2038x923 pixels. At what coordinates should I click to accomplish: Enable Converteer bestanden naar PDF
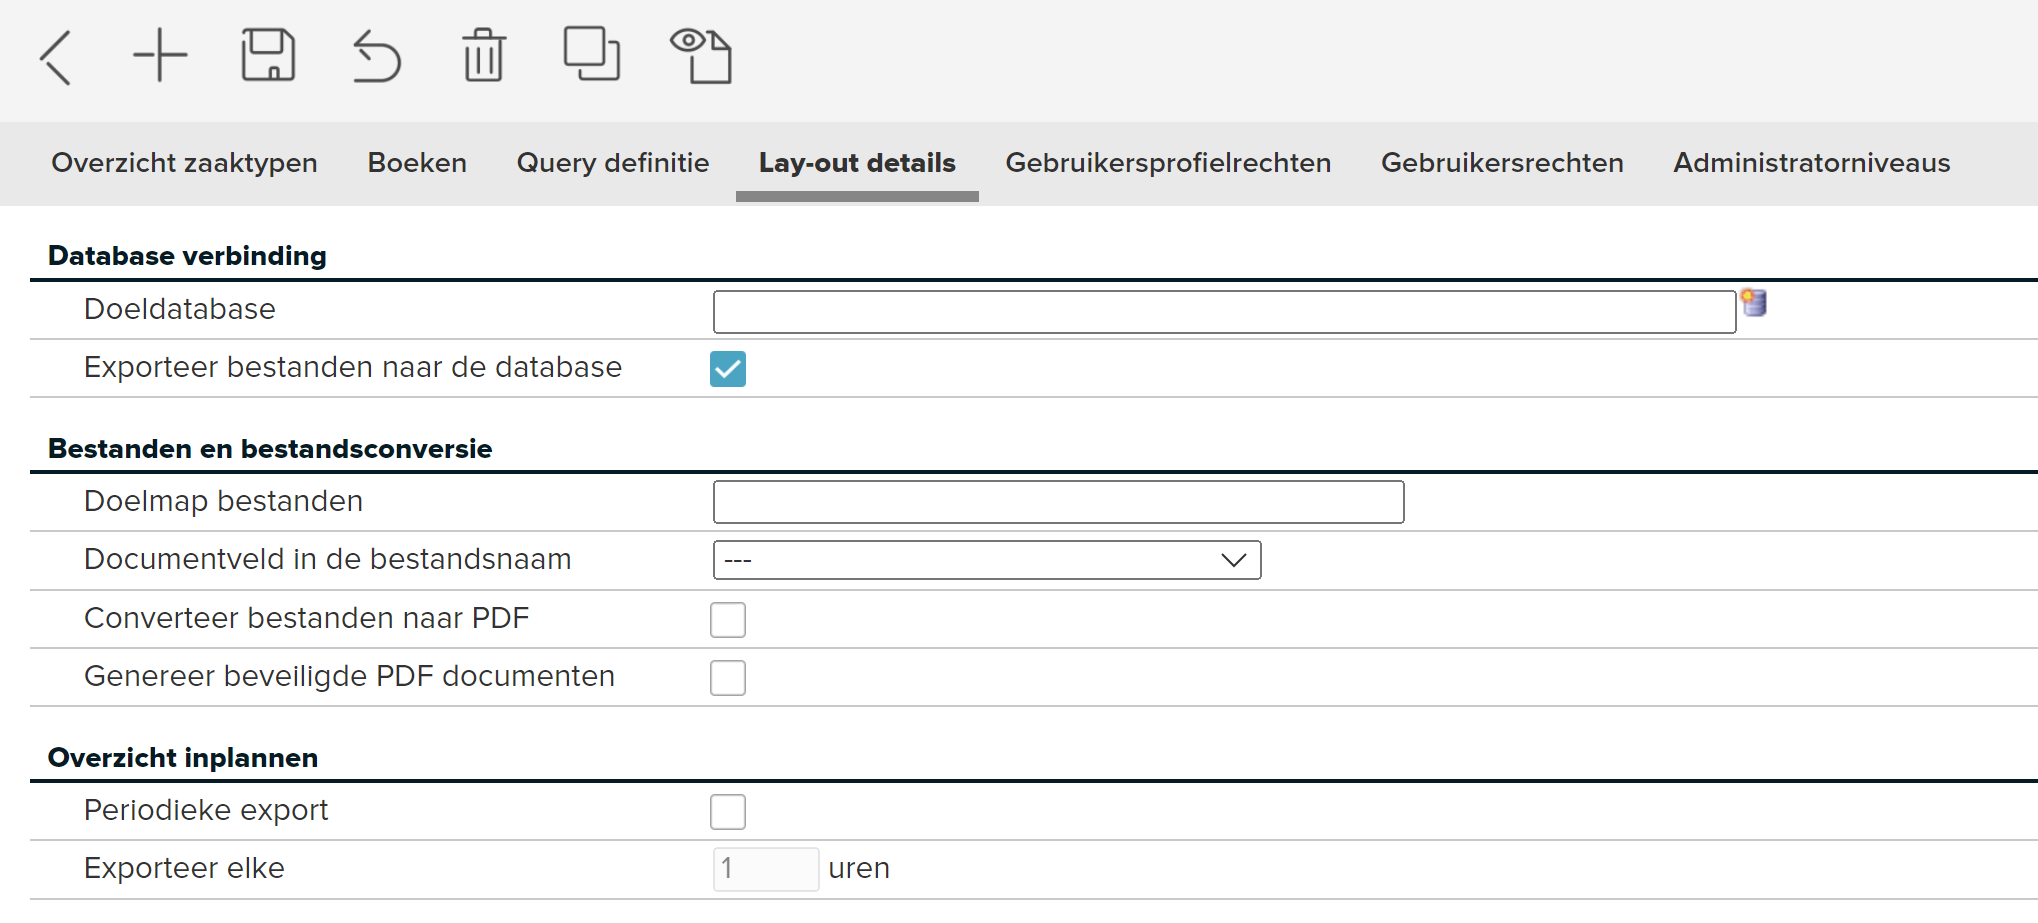728,620
